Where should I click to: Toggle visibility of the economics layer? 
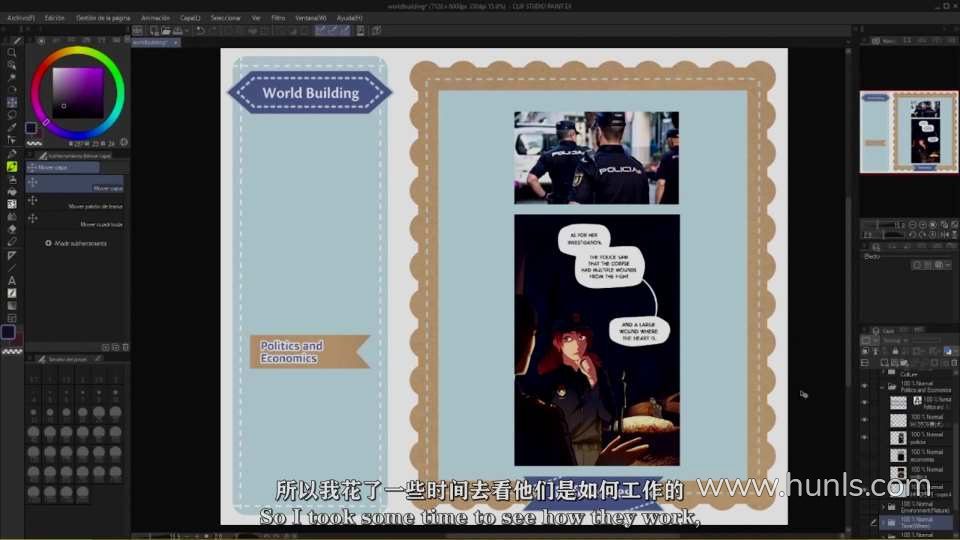pos(865,455)
